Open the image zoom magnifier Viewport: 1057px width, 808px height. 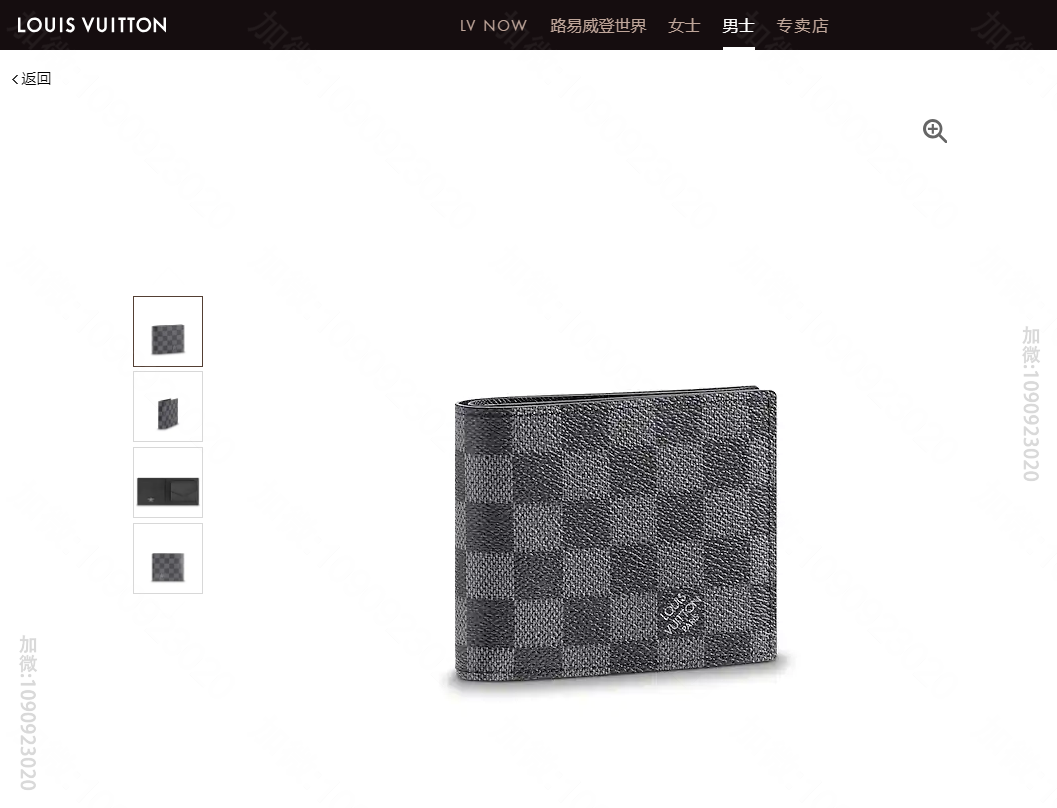tap(934, 131)
